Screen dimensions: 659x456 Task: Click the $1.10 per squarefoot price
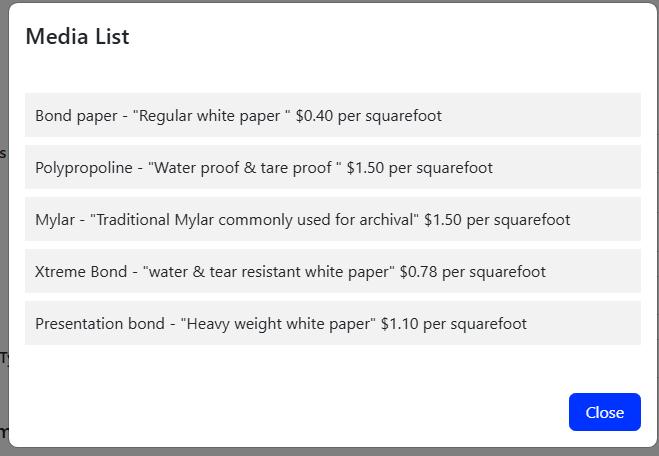click(x=453, y=323)
